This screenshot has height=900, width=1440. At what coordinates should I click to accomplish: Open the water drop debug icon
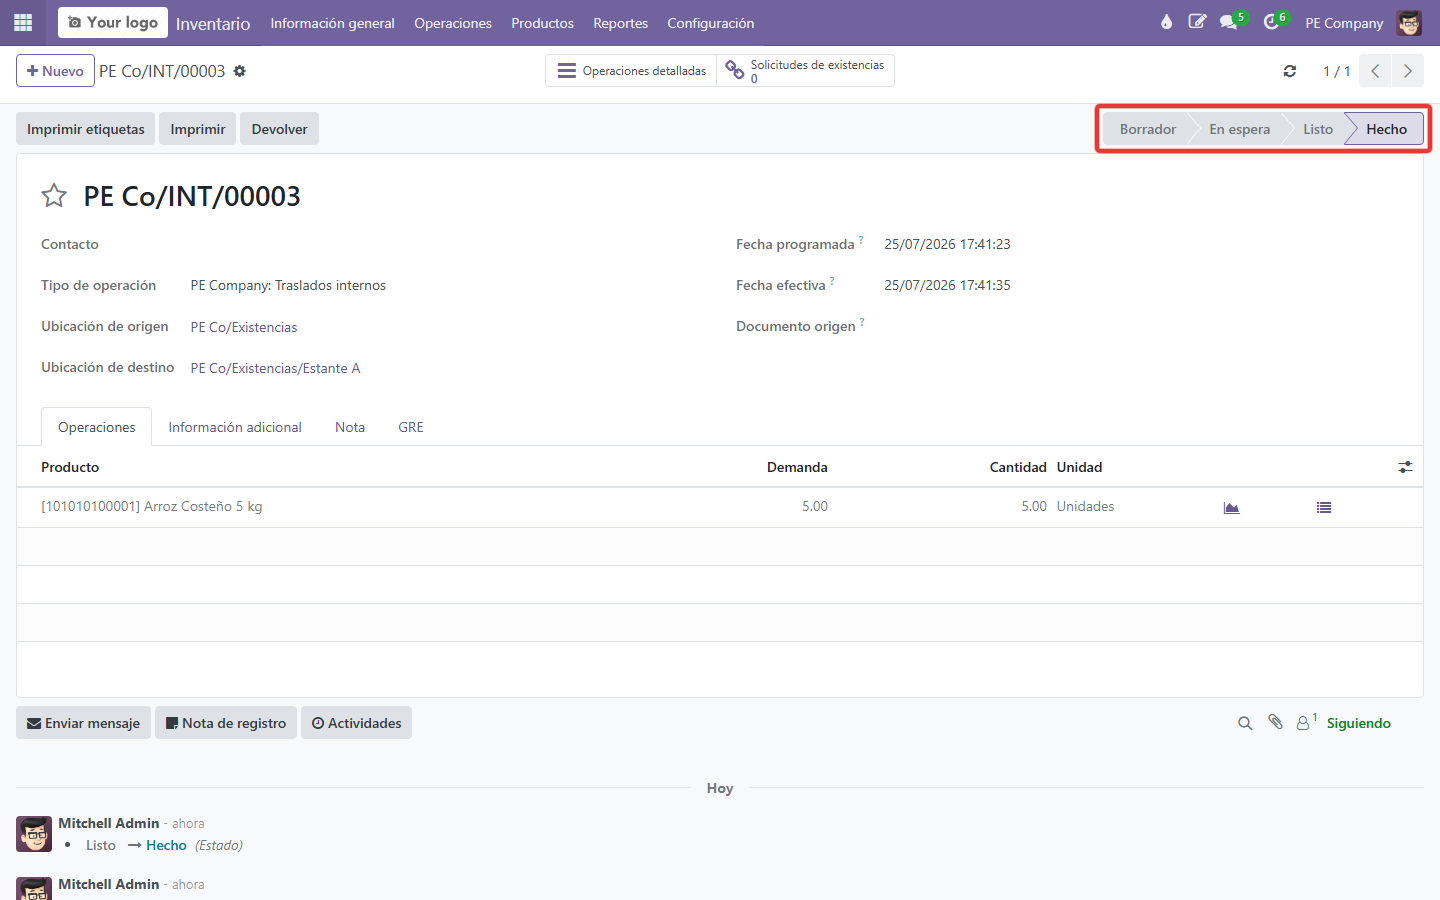(1166, 22)
